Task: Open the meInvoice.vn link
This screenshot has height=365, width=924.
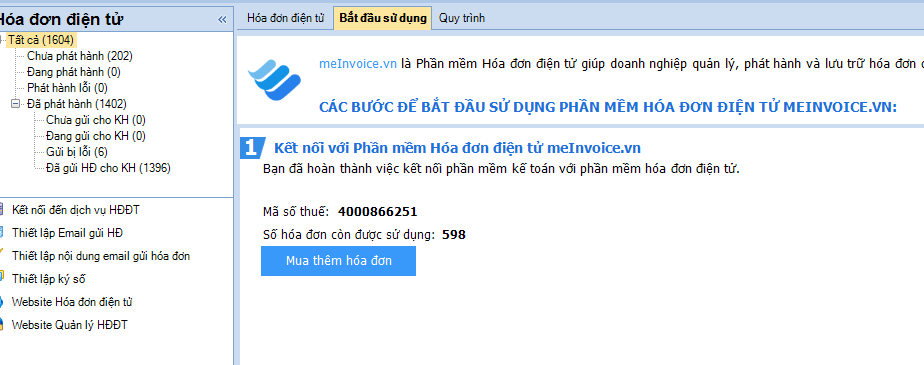Action: [358, 64]
